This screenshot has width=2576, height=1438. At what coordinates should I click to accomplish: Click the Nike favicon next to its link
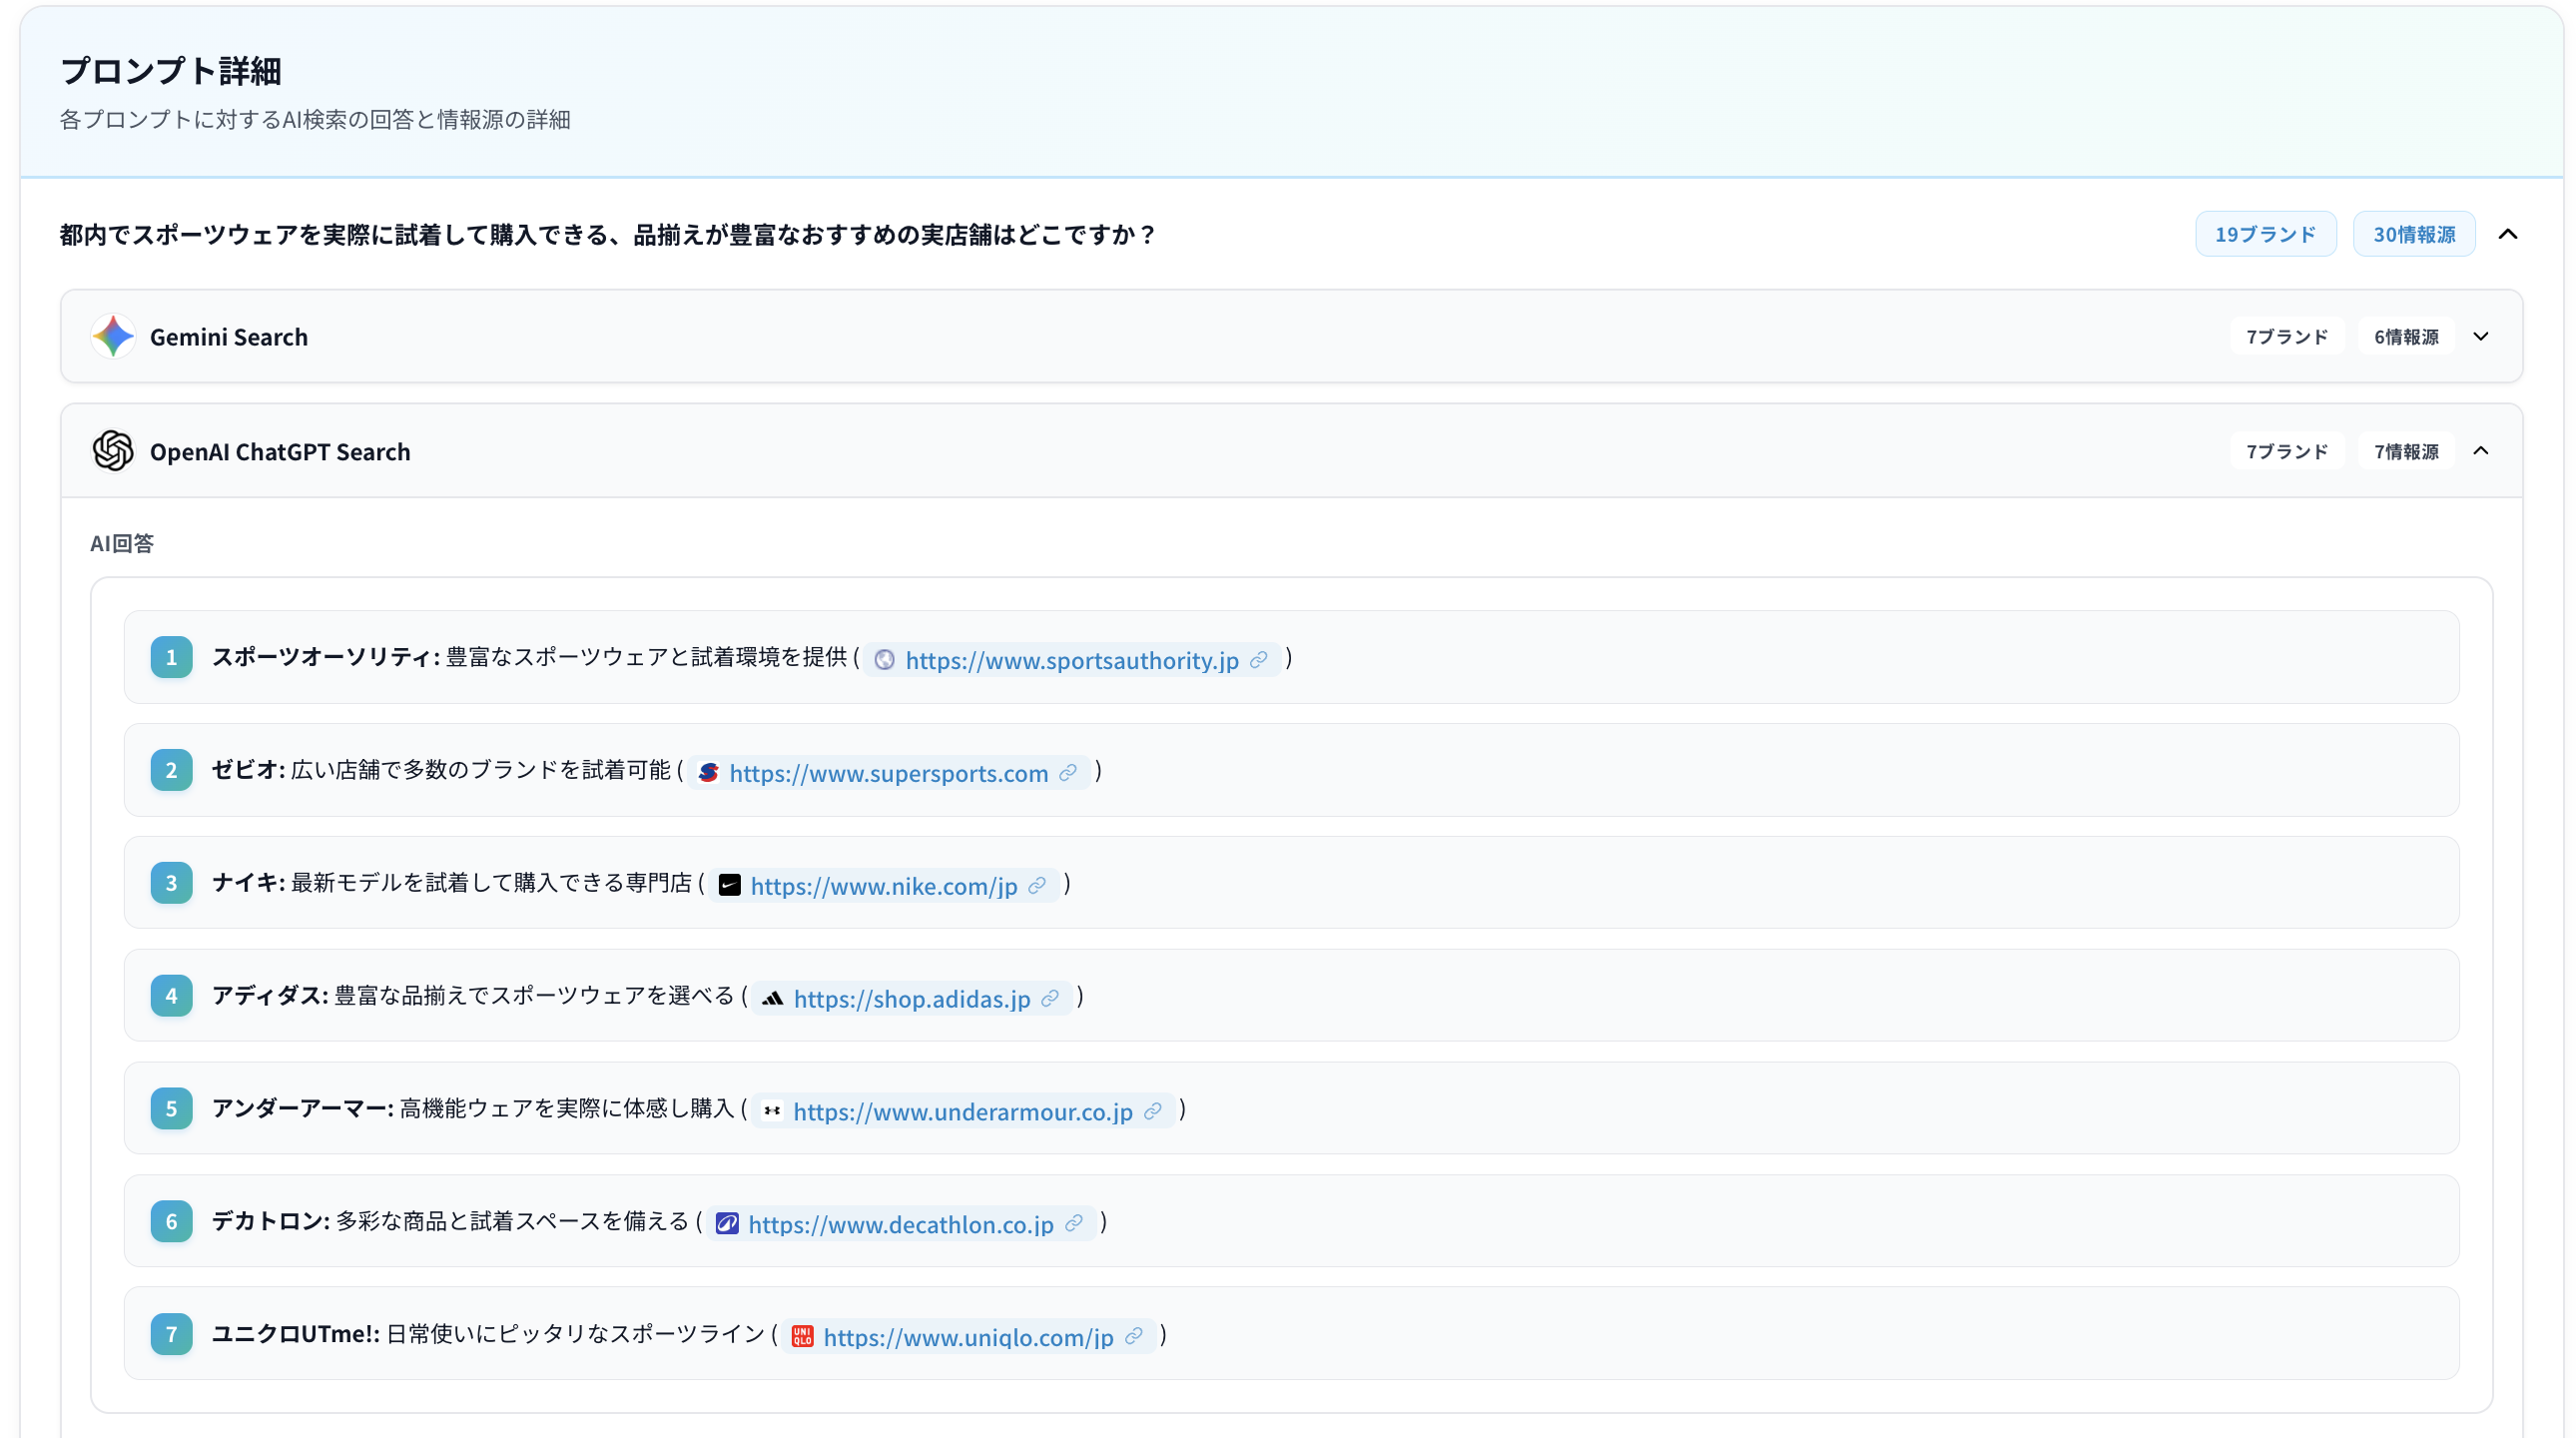click(729, 885)
